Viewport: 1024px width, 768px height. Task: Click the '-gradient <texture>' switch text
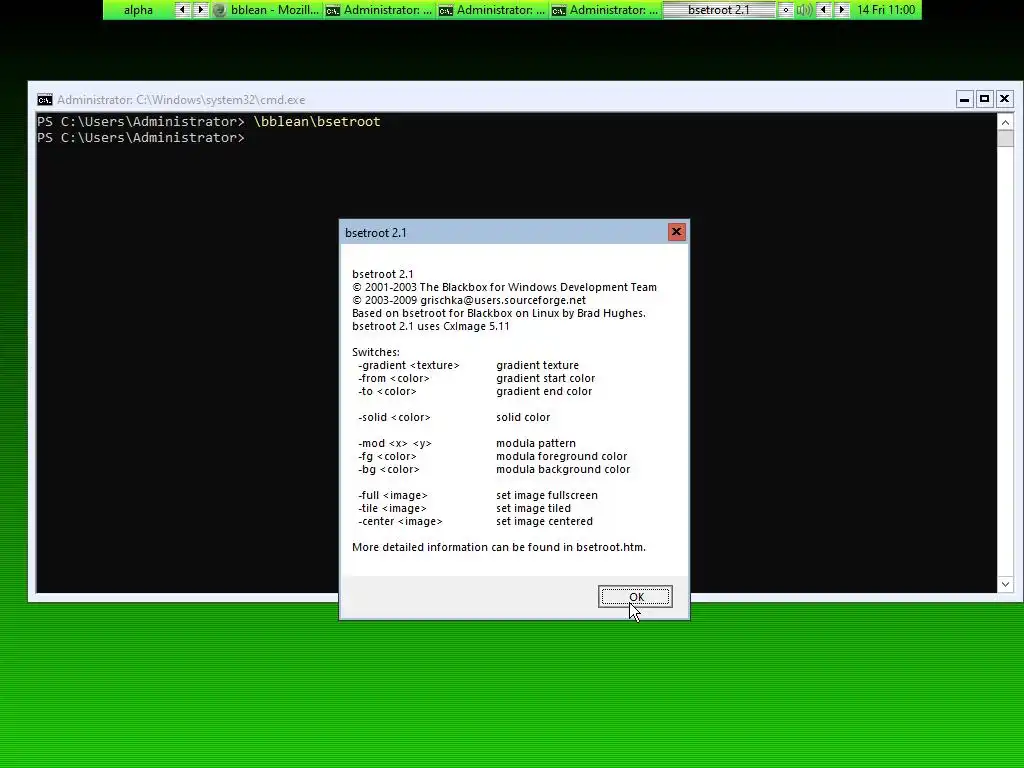(x=409, y=366)
